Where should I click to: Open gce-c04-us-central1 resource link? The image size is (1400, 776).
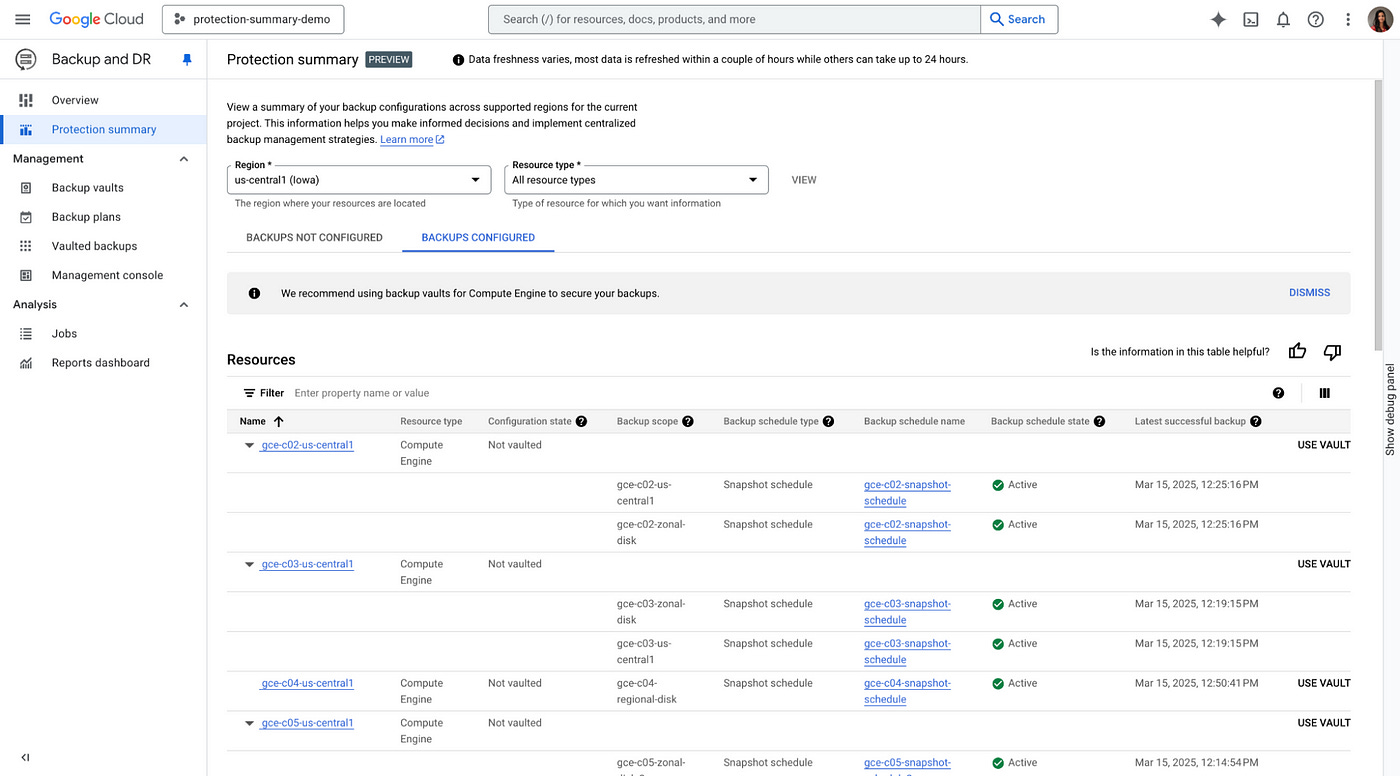(307, 683)
